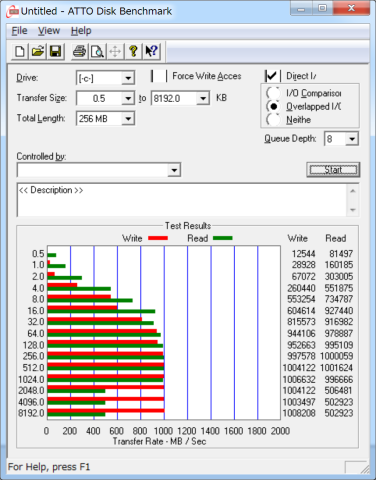Screen dimensions: 376x480
Task: Click the ATTO app icon in title bar
Action: click(12, 11)
